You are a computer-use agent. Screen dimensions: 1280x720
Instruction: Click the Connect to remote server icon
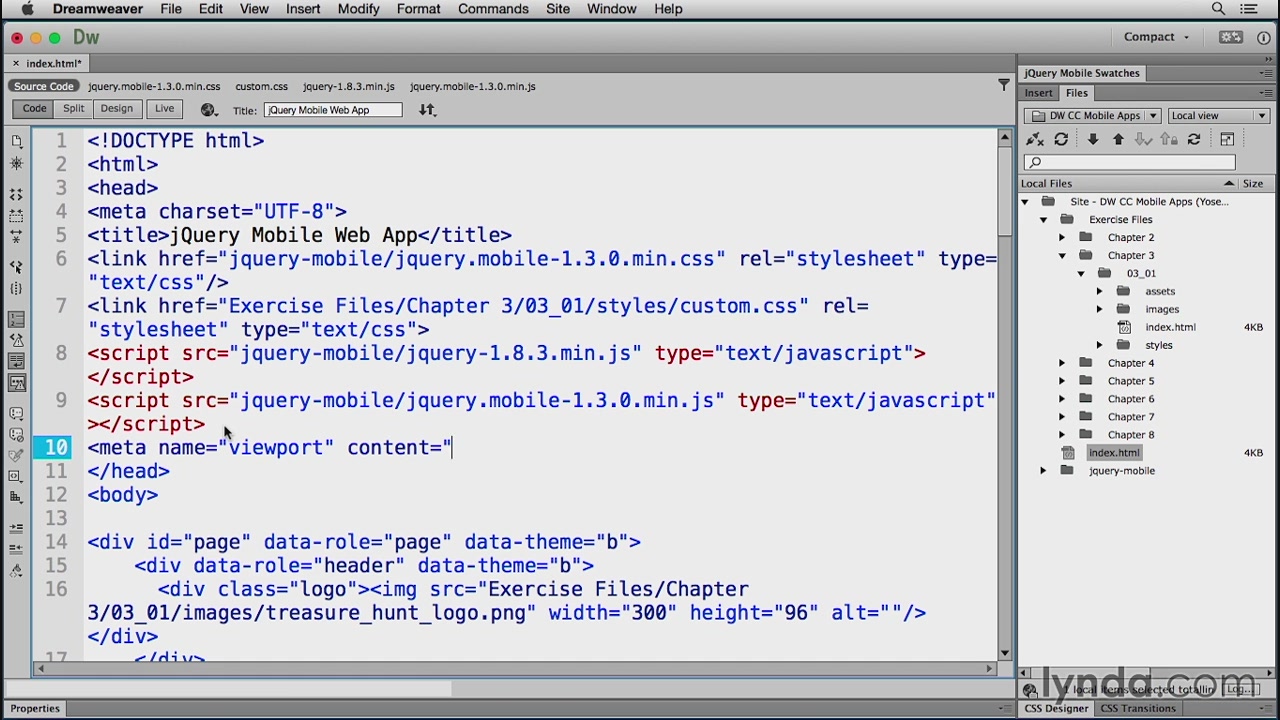pos(1035,140)
